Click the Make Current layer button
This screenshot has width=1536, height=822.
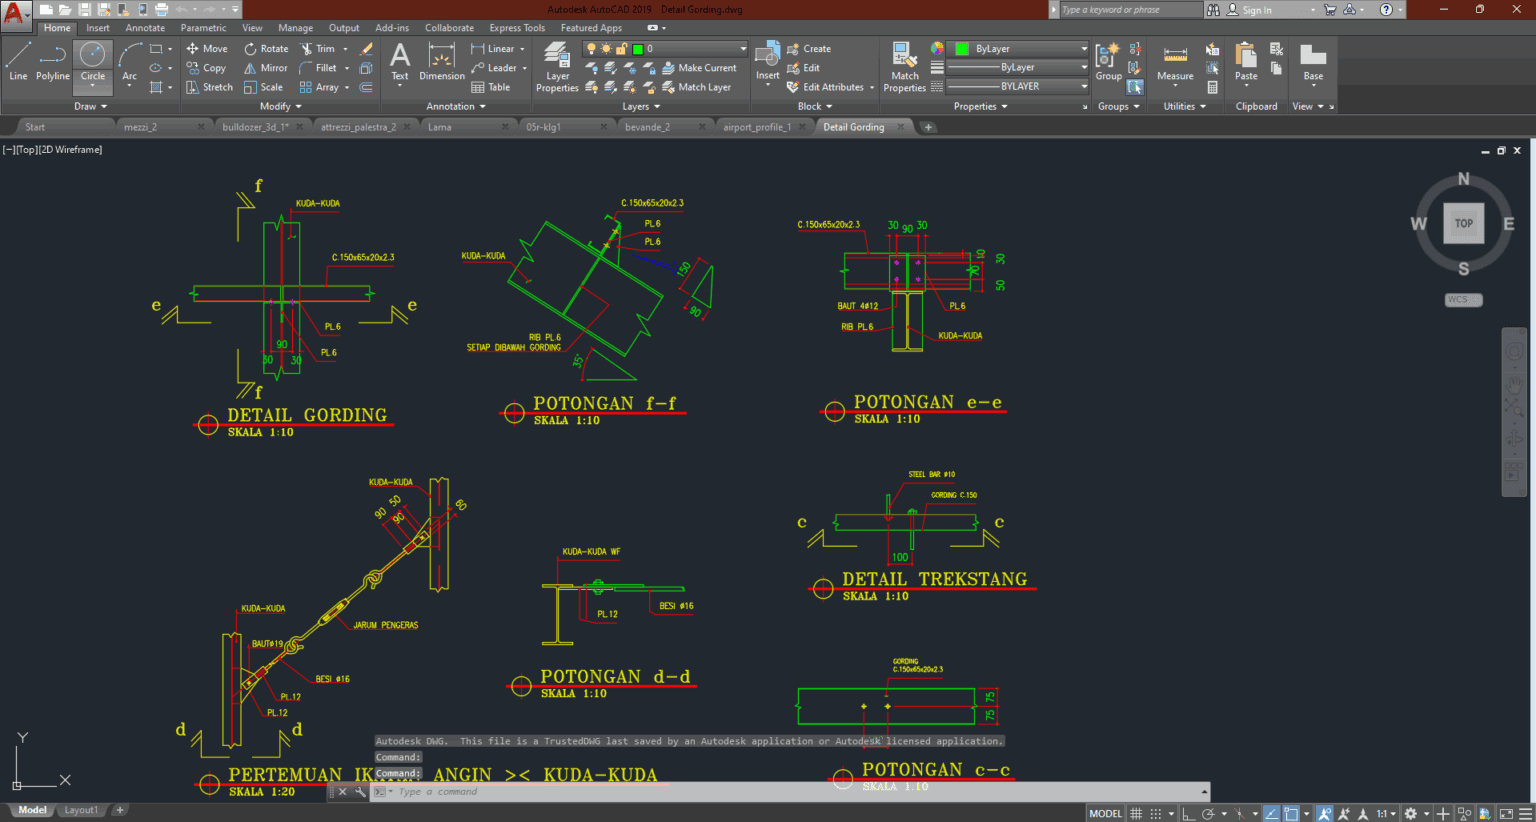[701, 67]
